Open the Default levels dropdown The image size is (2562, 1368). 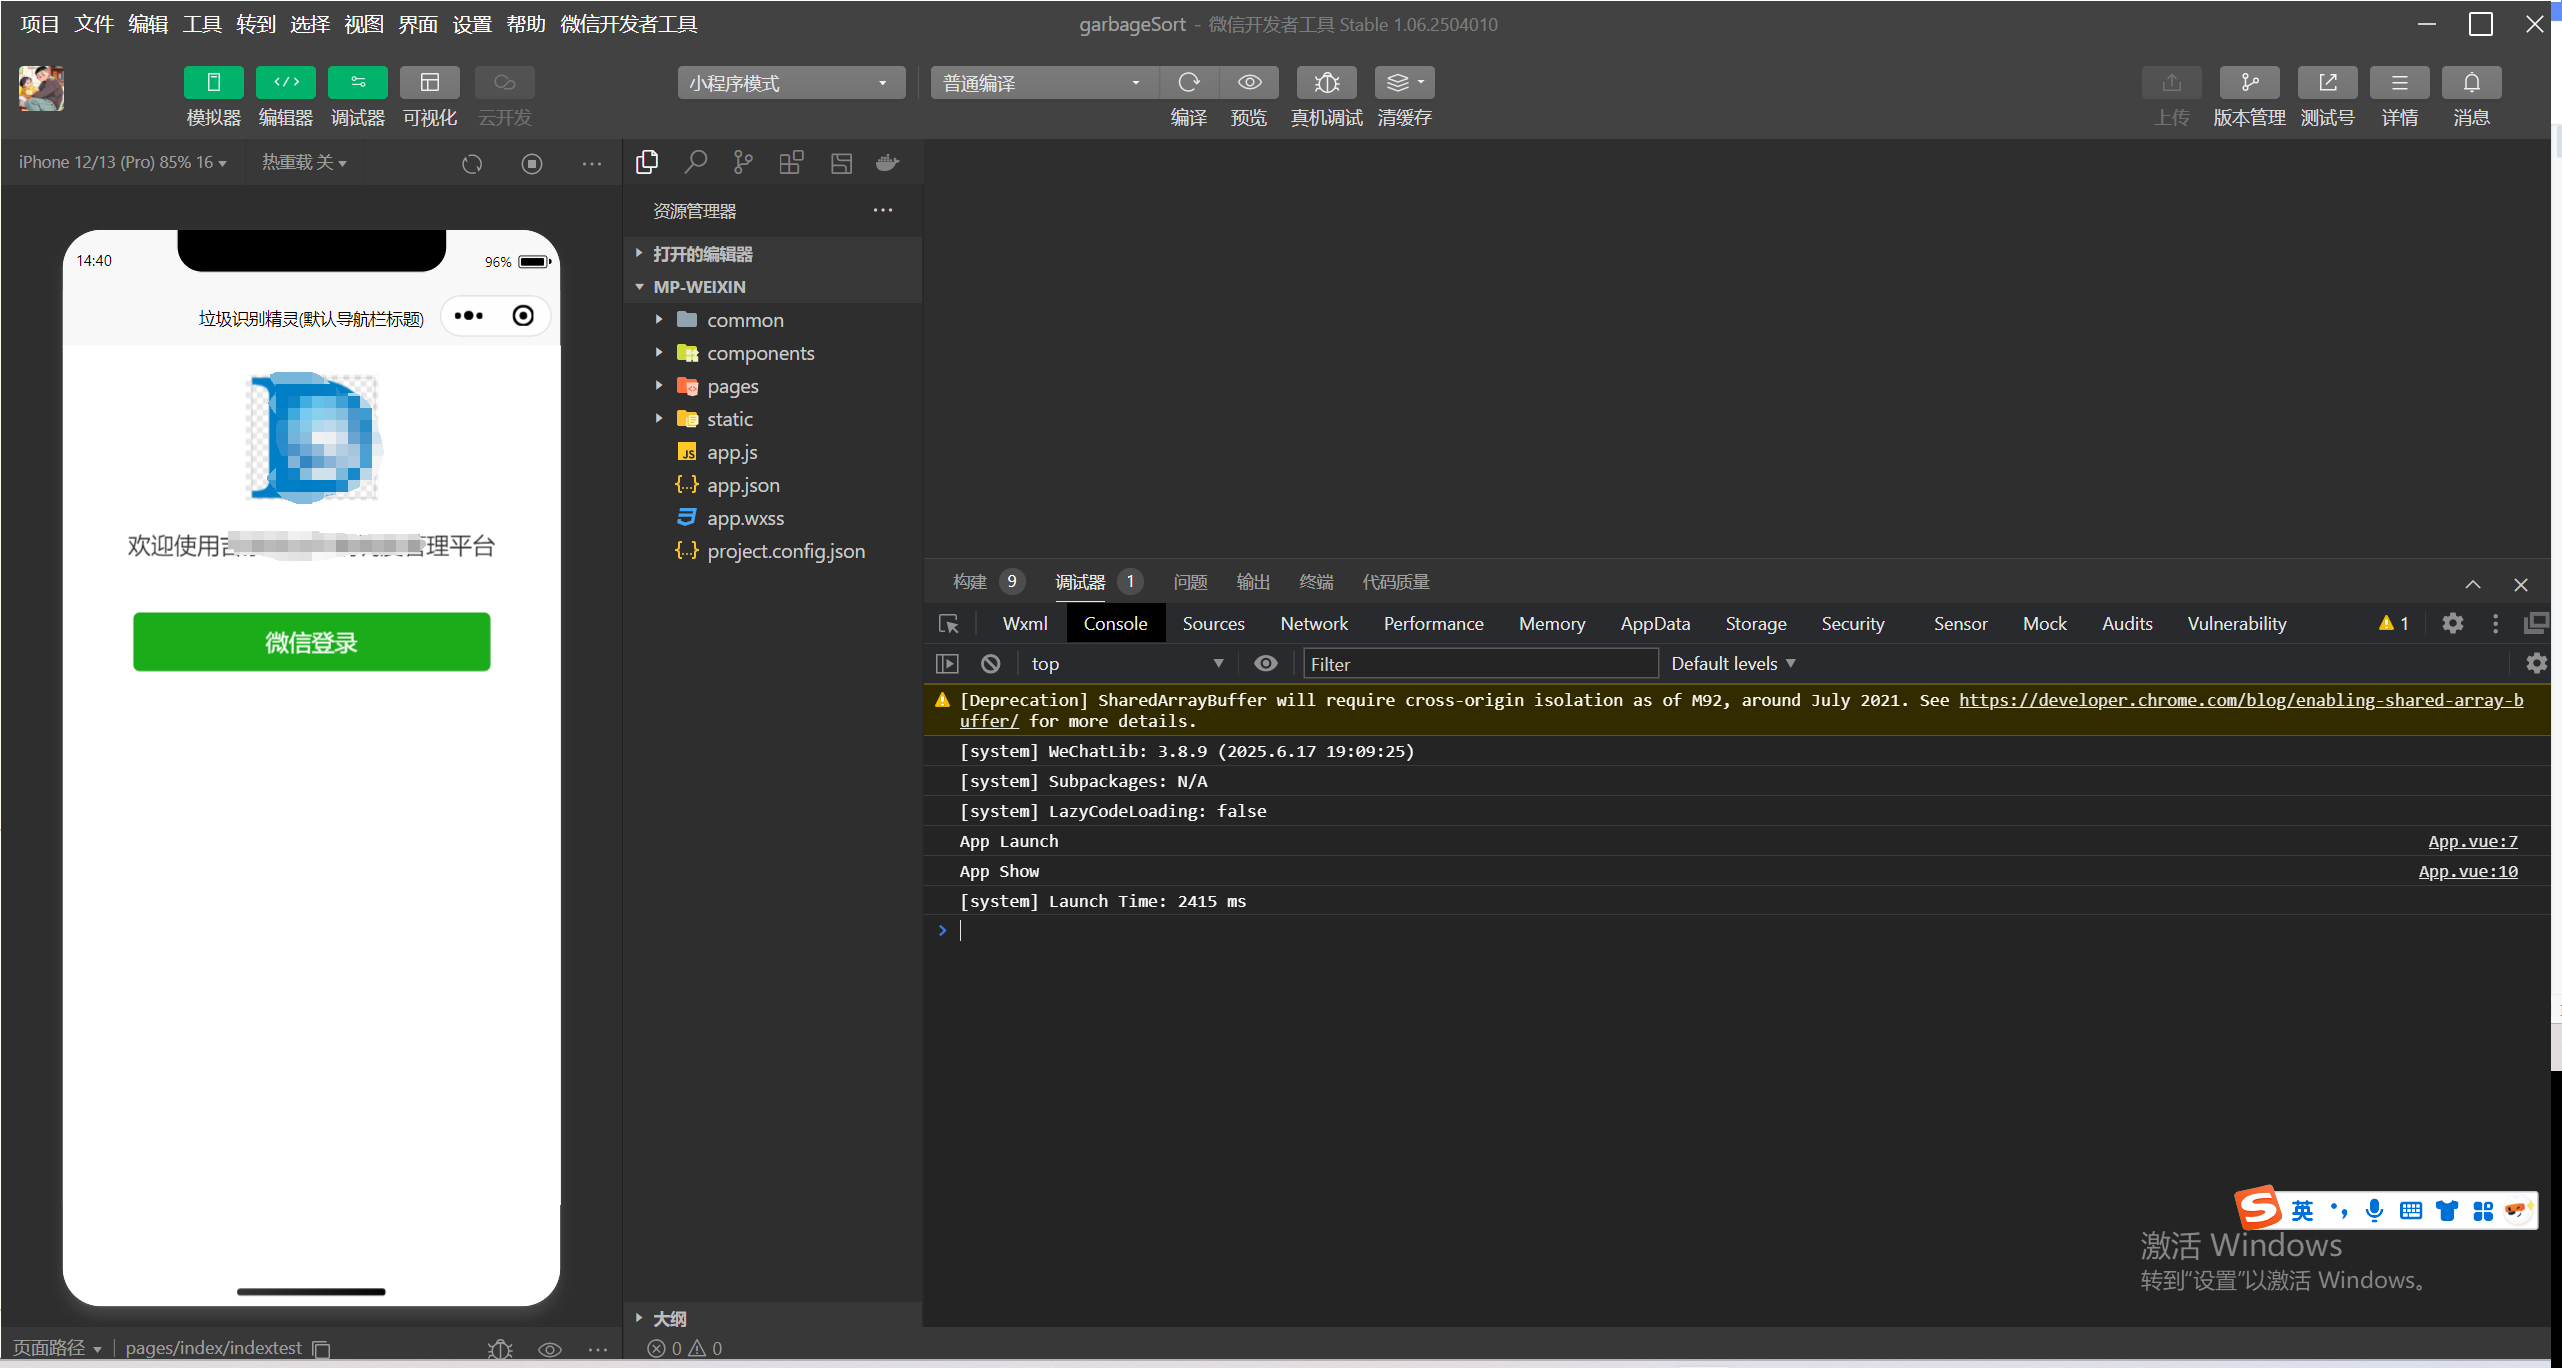point(1732,664)
